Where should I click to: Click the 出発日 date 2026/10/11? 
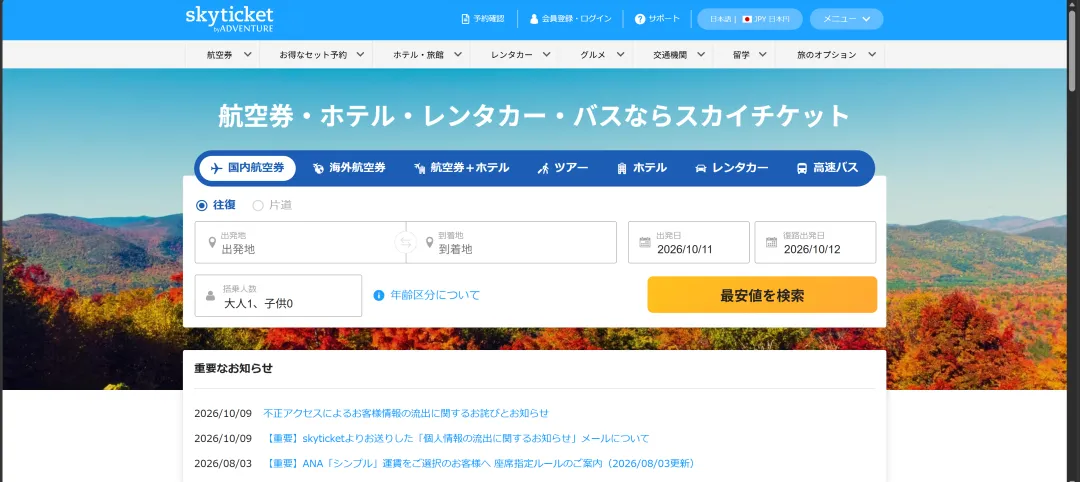(x=685, y=249)
